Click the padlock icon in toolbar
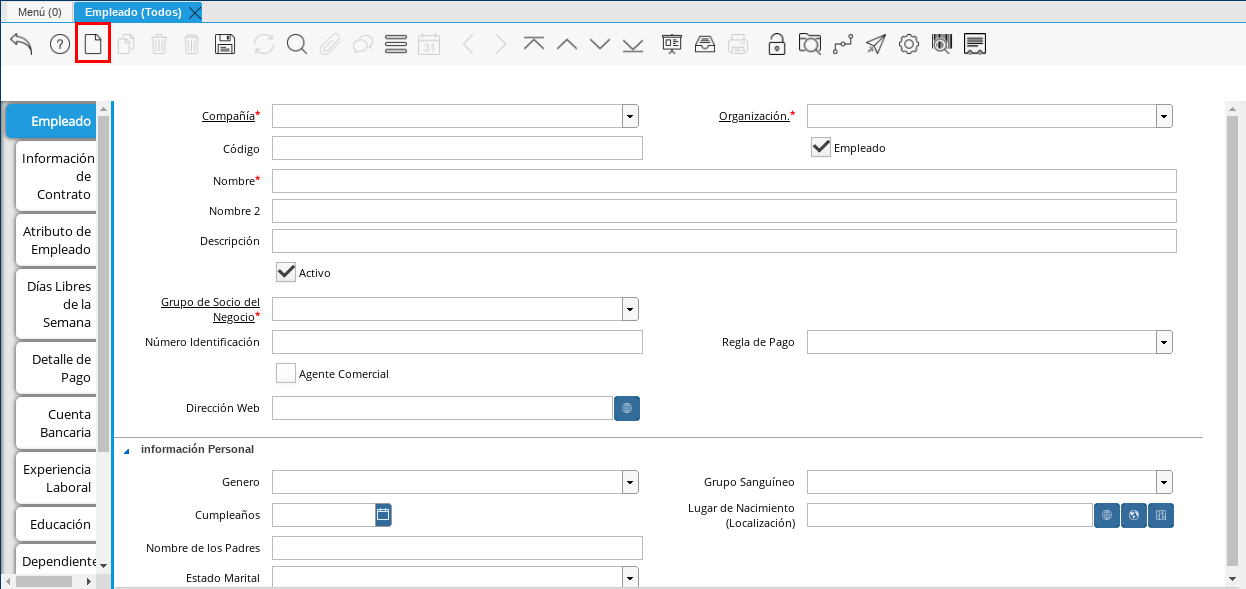This screenshot has width=1246, height=589. tap(776, 44)
